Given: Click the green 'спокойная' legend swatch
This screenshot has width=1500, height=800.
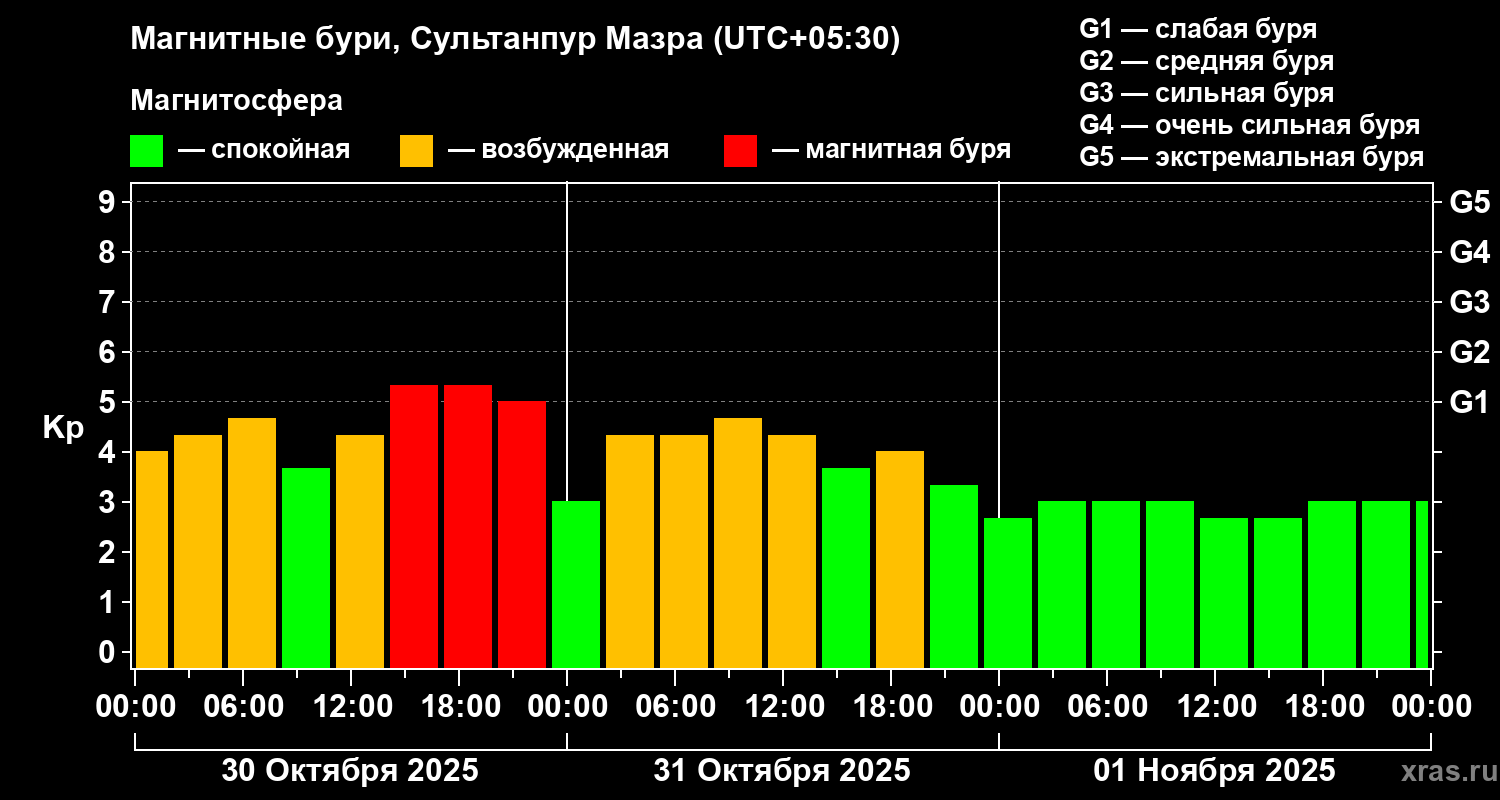Looking at the screenshot, I should pyautogui.click(x=146, y=150).
